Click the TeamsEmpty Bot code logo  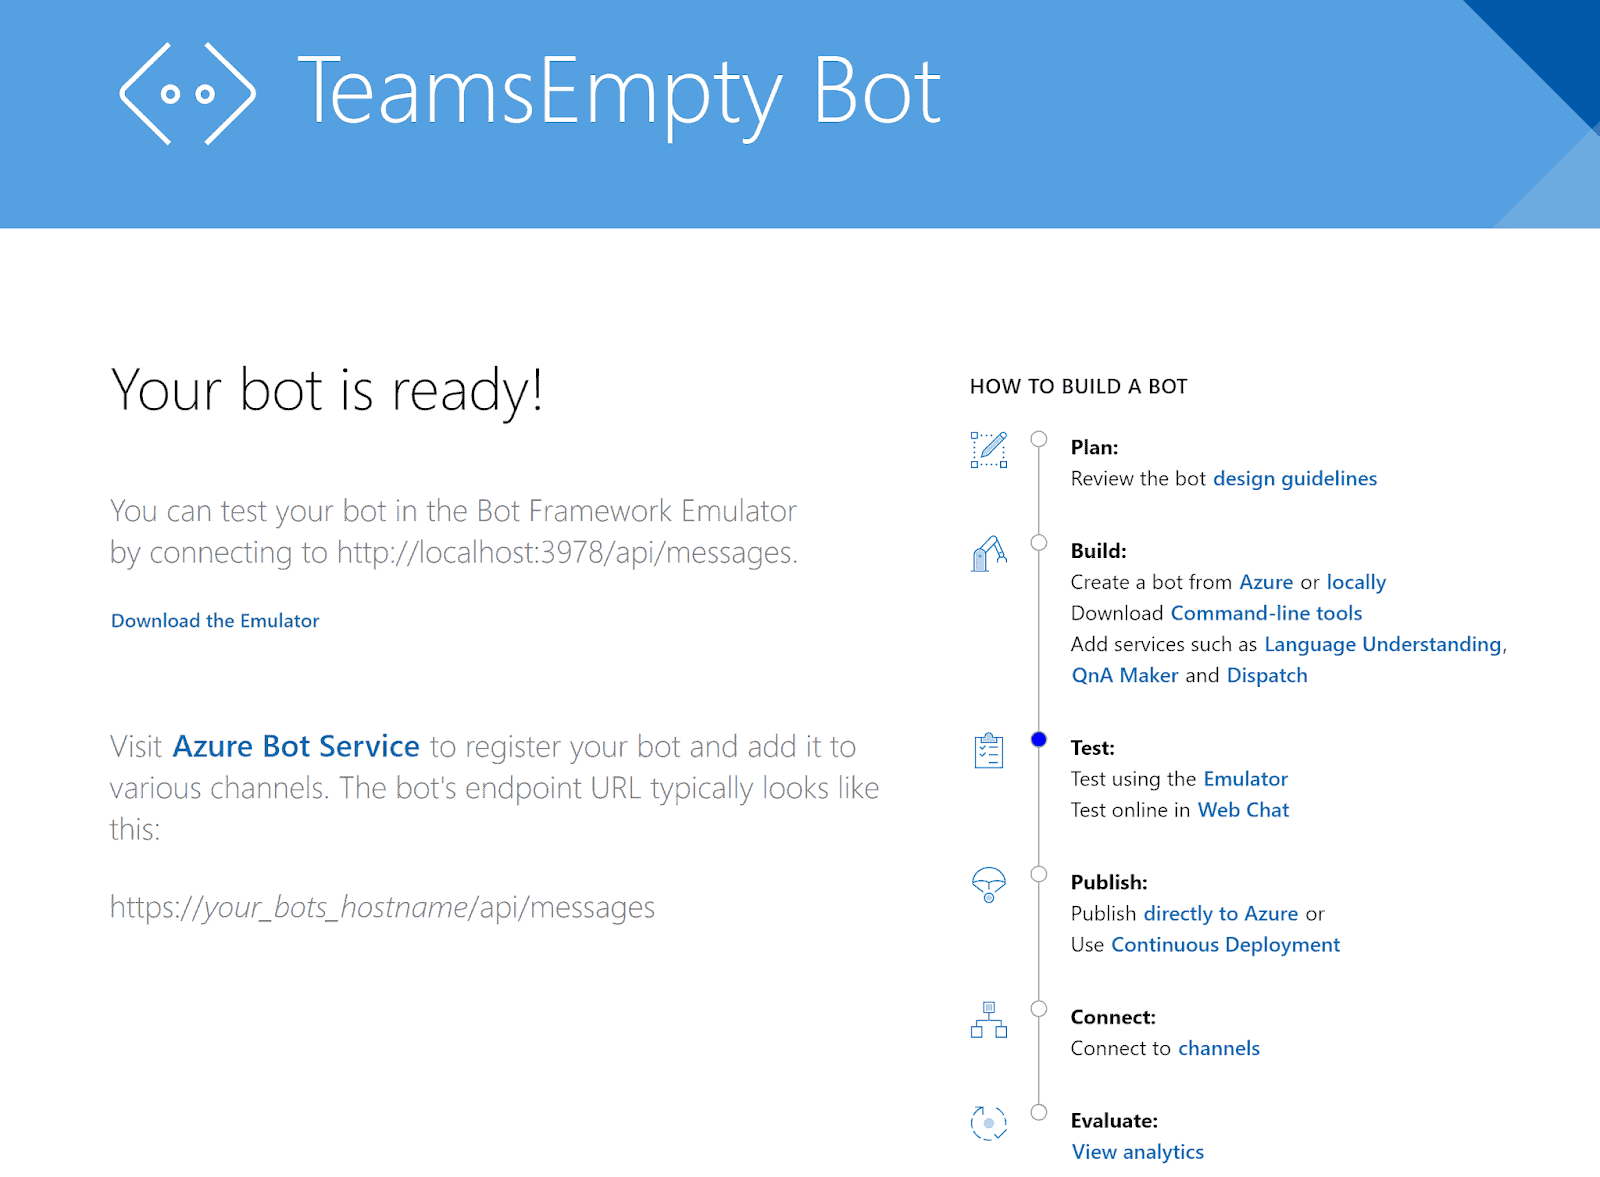tap(186, 95)
